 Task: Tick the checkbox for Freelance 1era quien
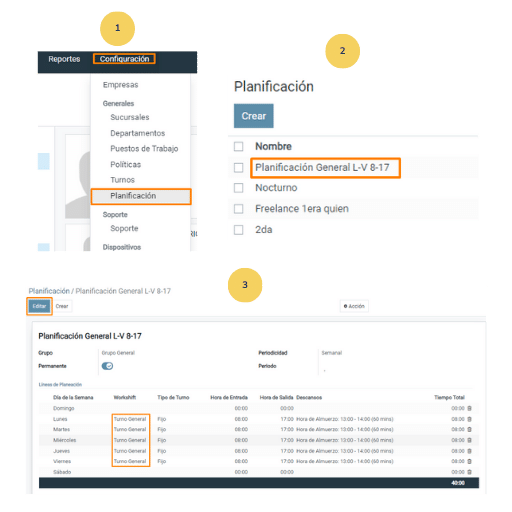pos(238,209)
